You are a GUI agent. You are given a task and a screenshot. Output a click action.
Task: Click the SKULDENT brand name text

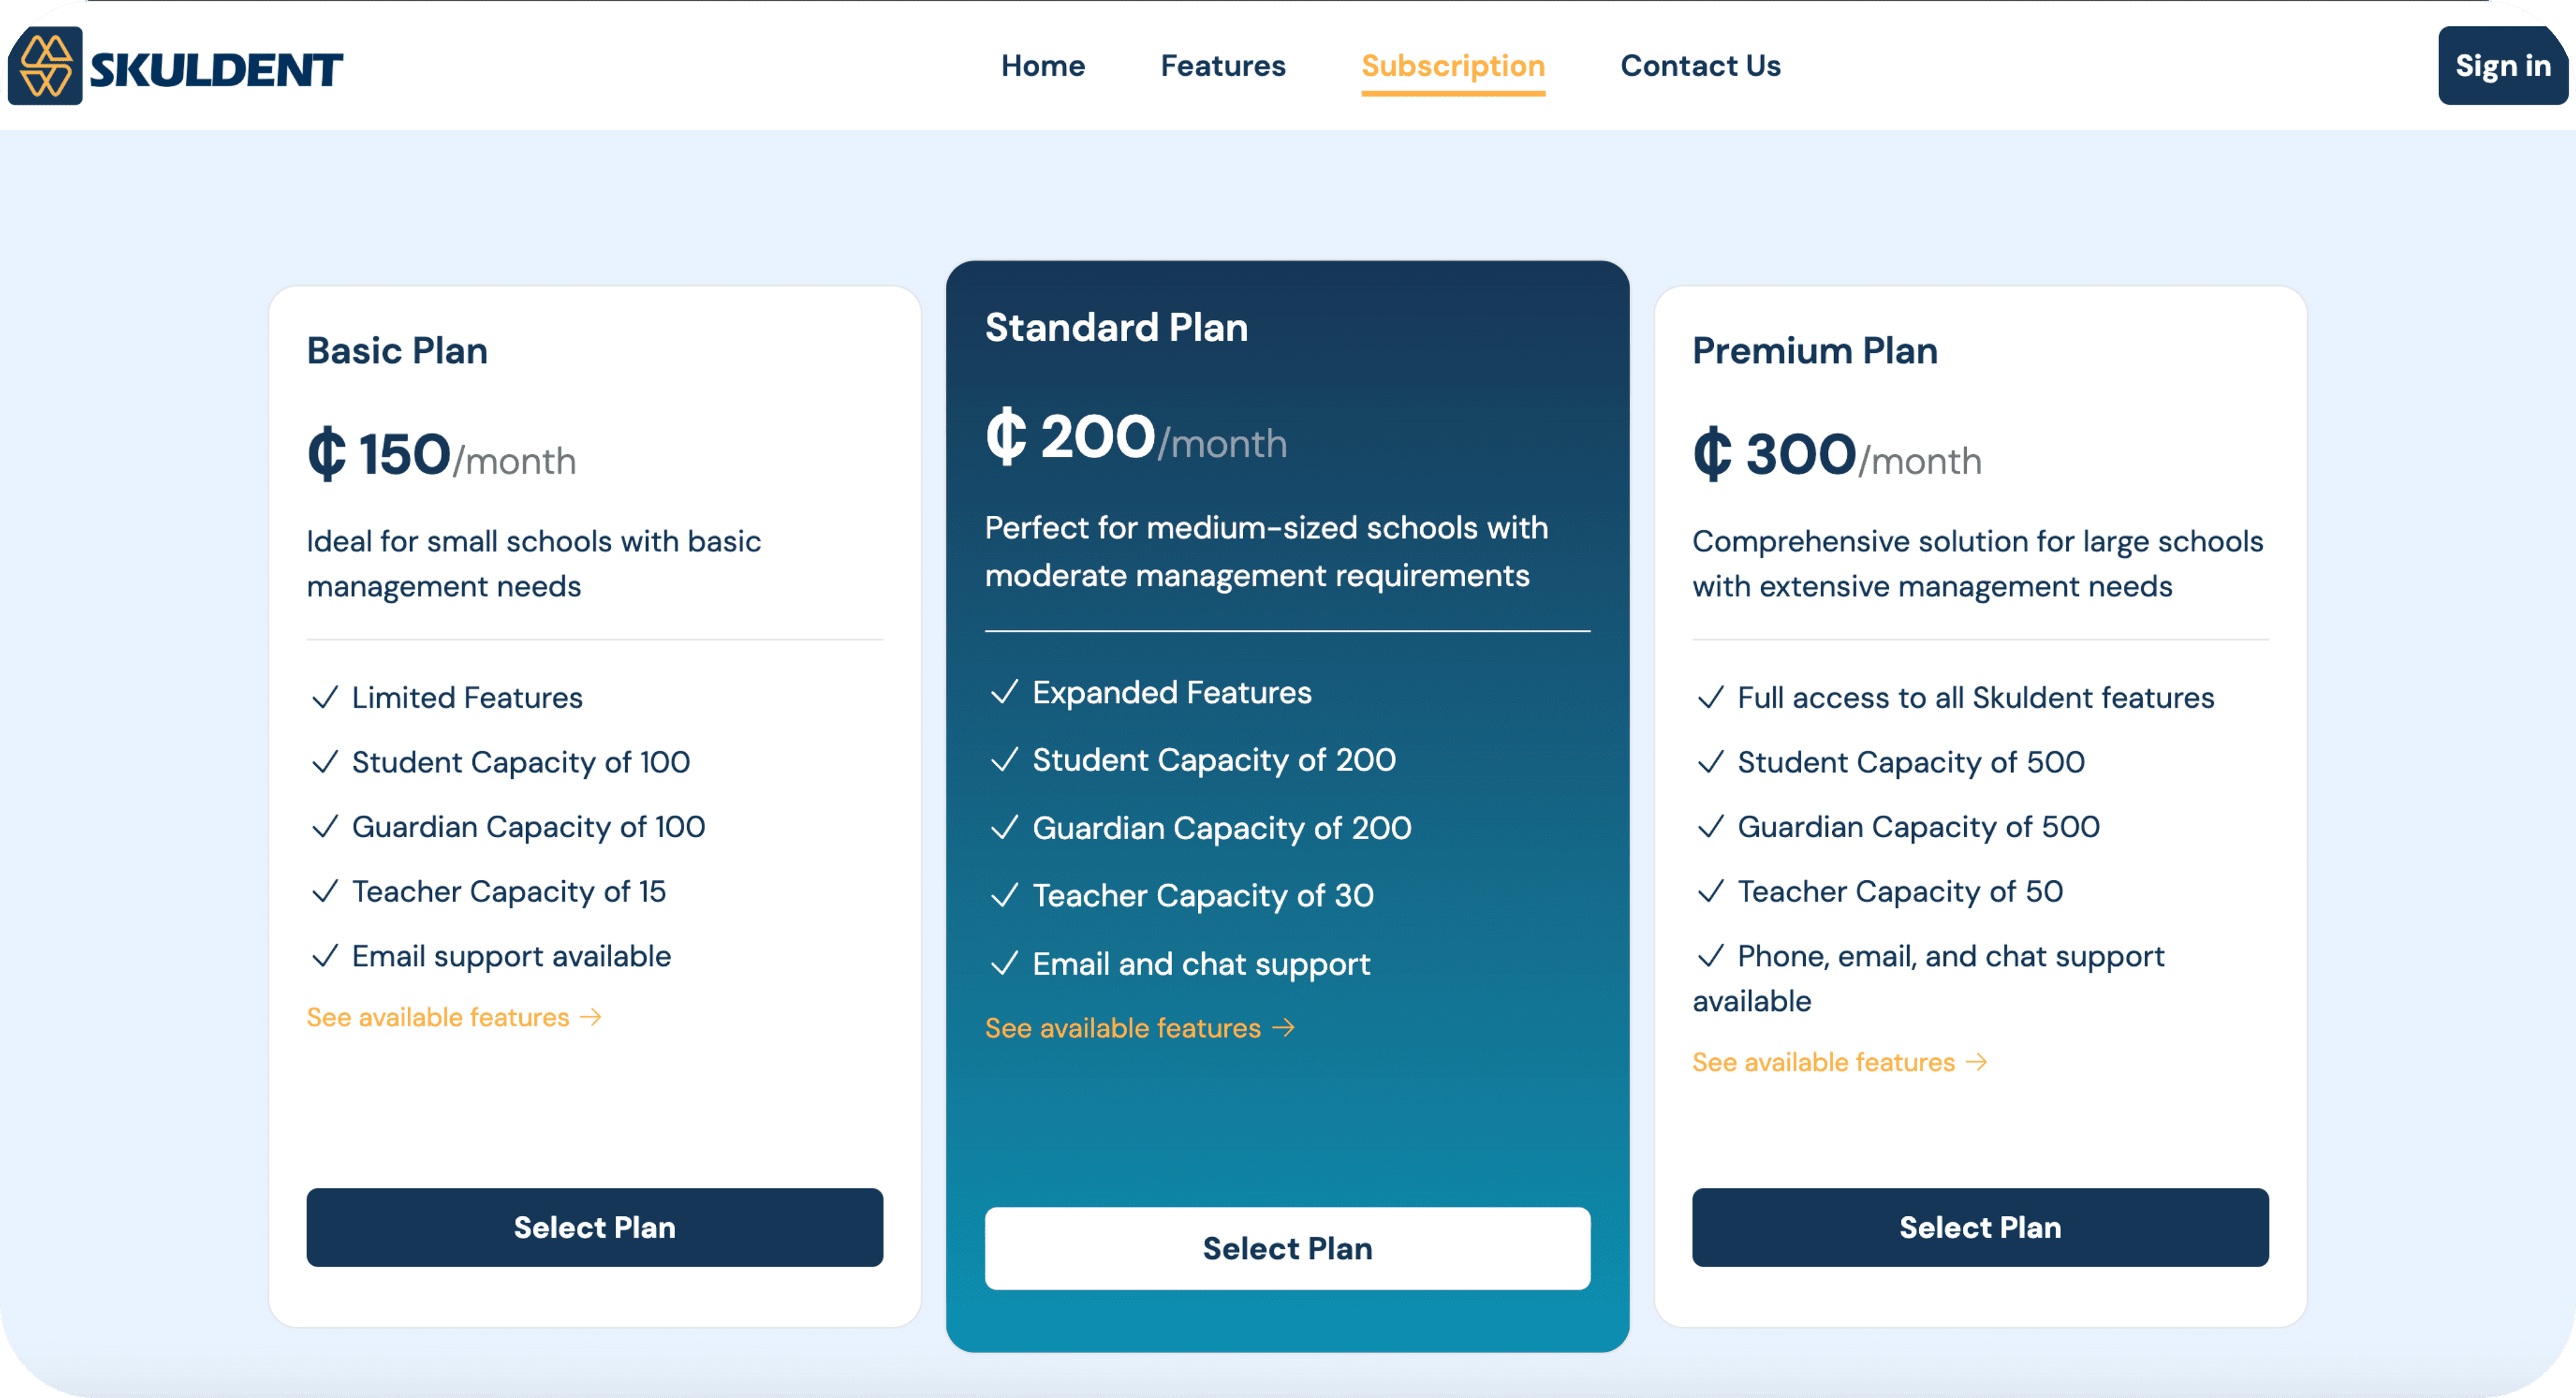(216, 70)
